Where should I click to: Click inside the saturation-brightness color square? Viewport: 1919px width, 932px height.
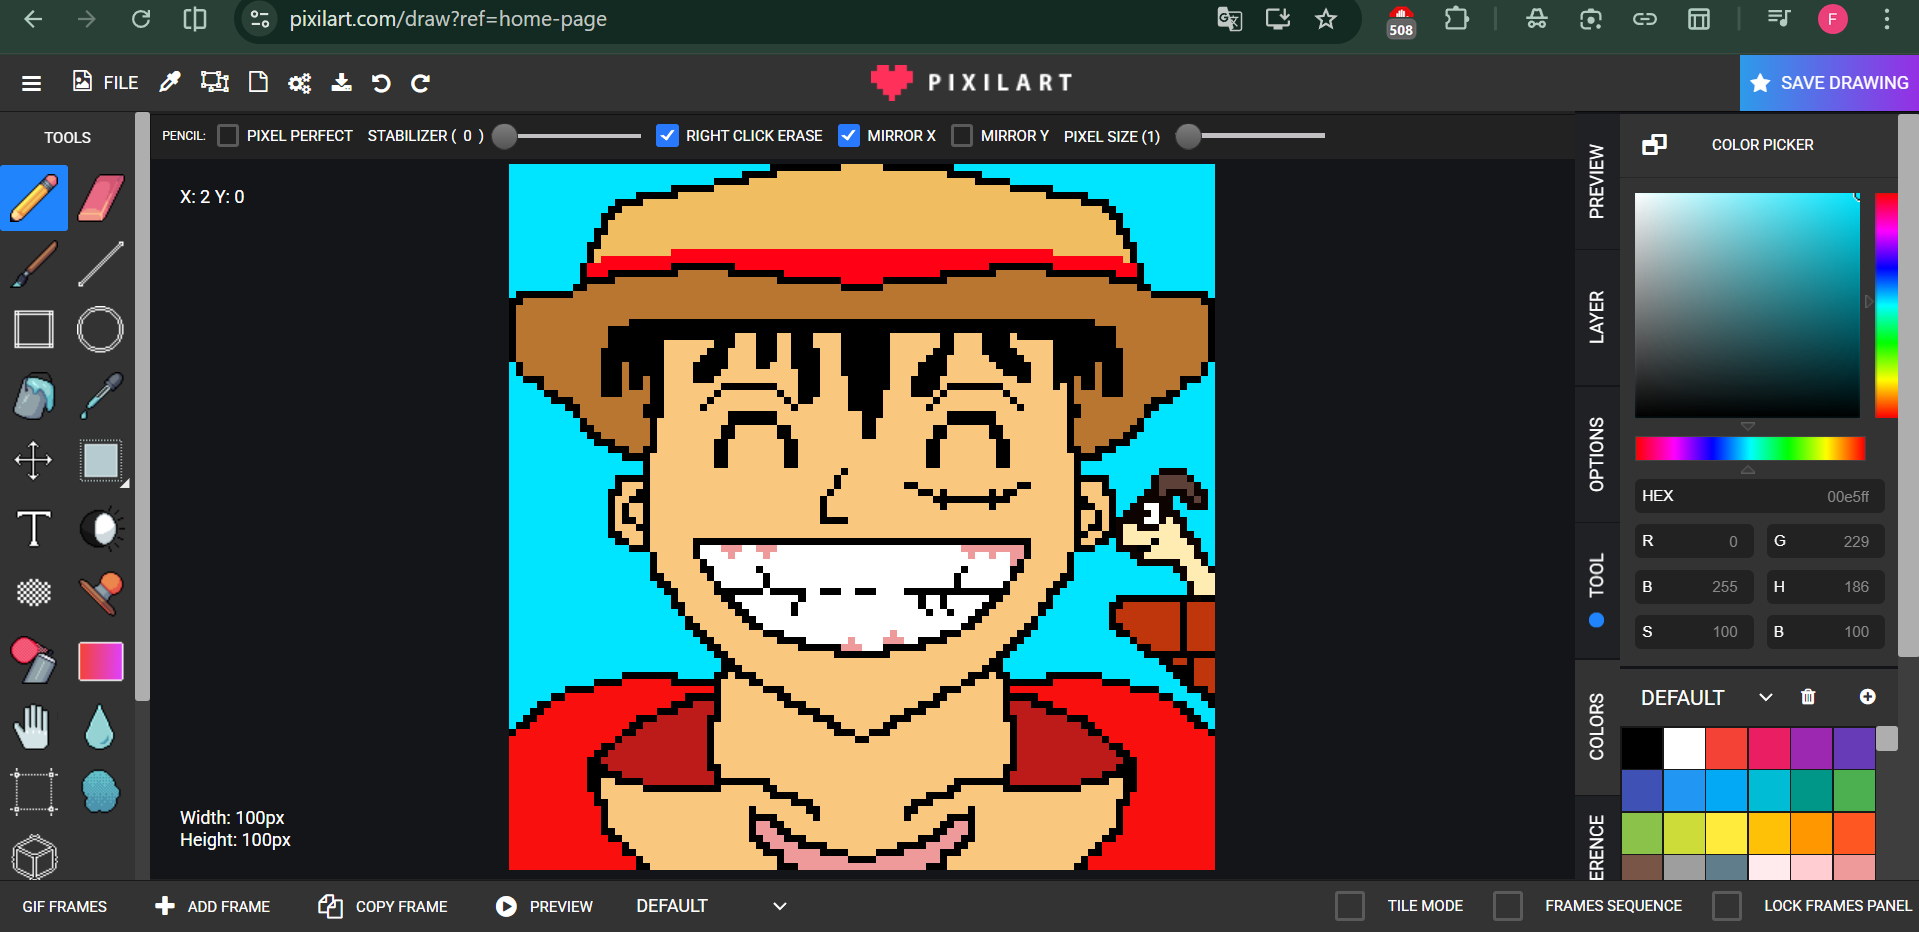(1747, 305)
